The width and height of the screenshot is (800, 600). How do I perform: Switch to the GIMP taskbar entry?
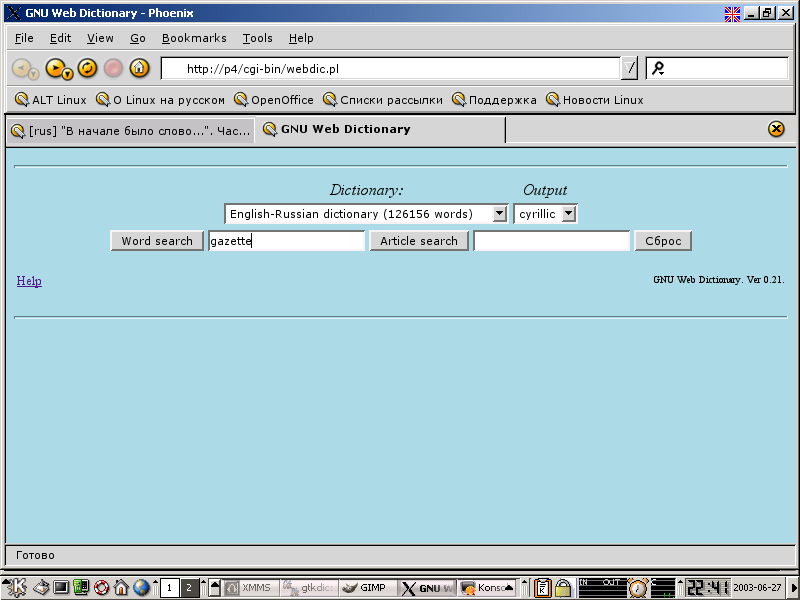coord(367,588)
